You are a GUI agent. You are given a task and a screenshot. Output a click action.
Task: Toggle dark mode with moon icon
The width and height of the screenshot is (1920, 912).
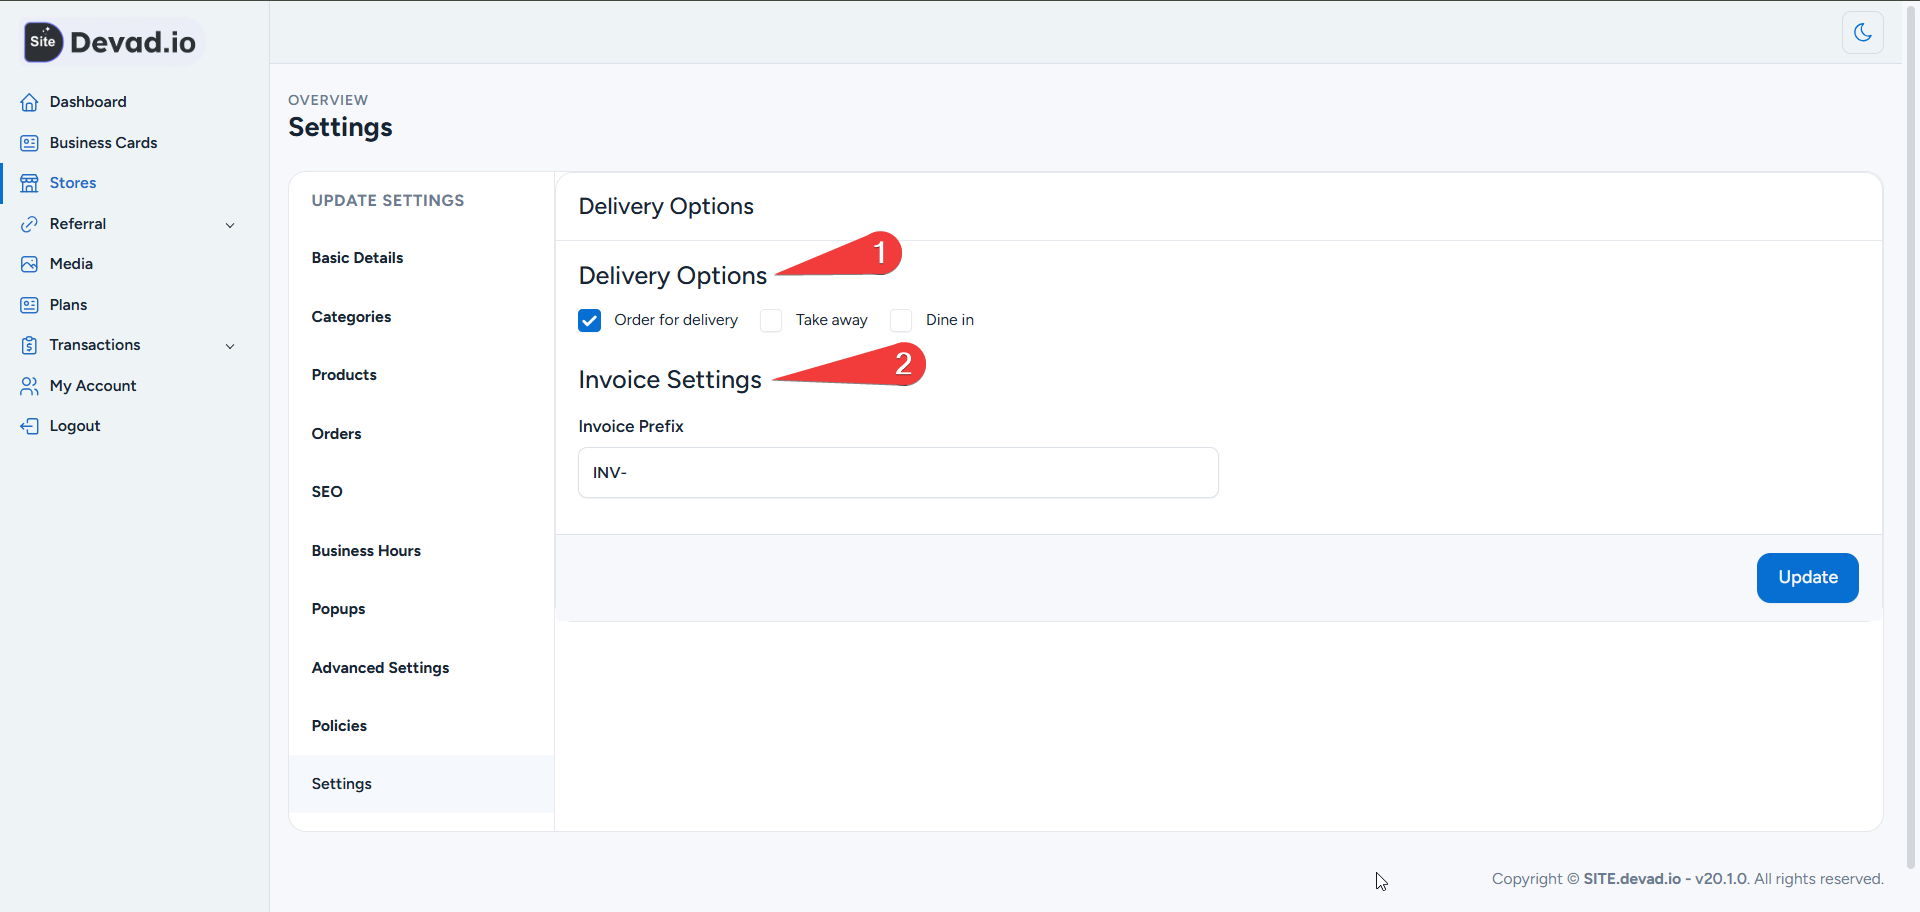(1862, 32)
